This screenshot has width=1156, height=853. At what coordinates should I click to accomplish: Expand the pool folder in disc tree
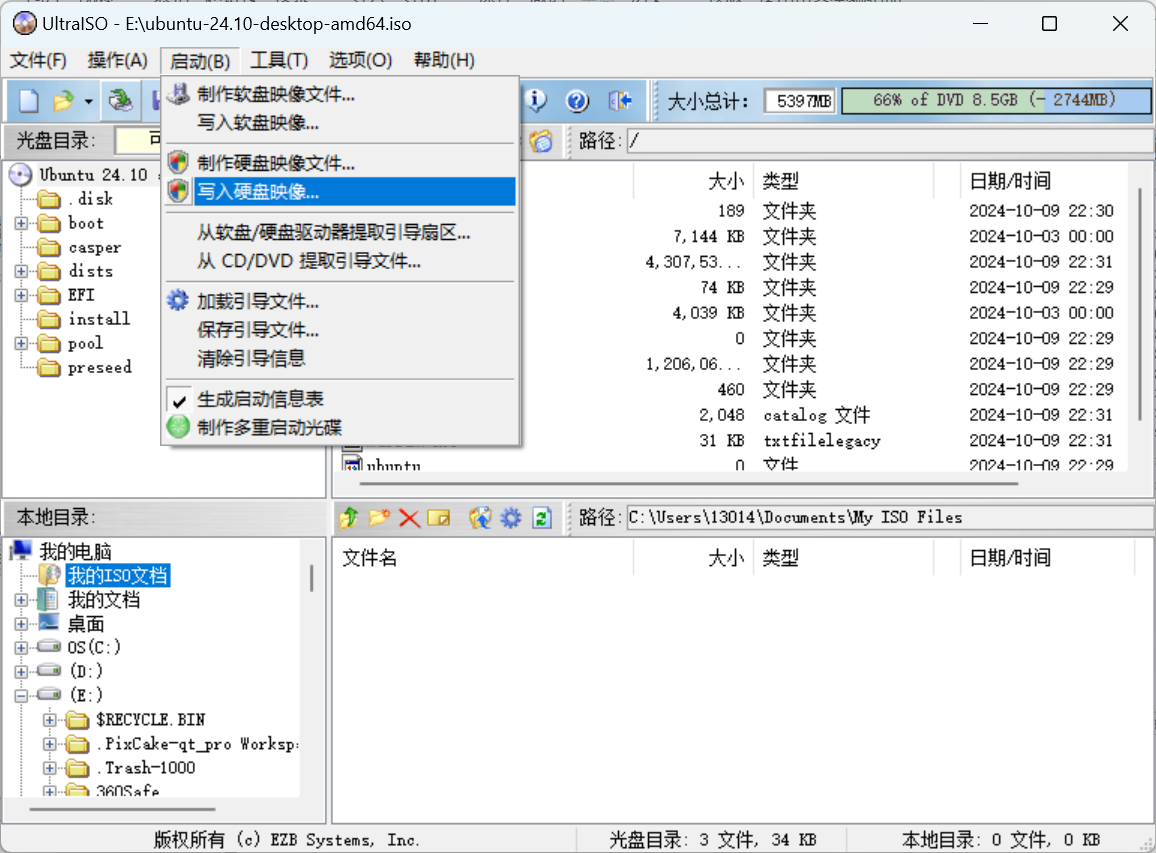point(21,344)
